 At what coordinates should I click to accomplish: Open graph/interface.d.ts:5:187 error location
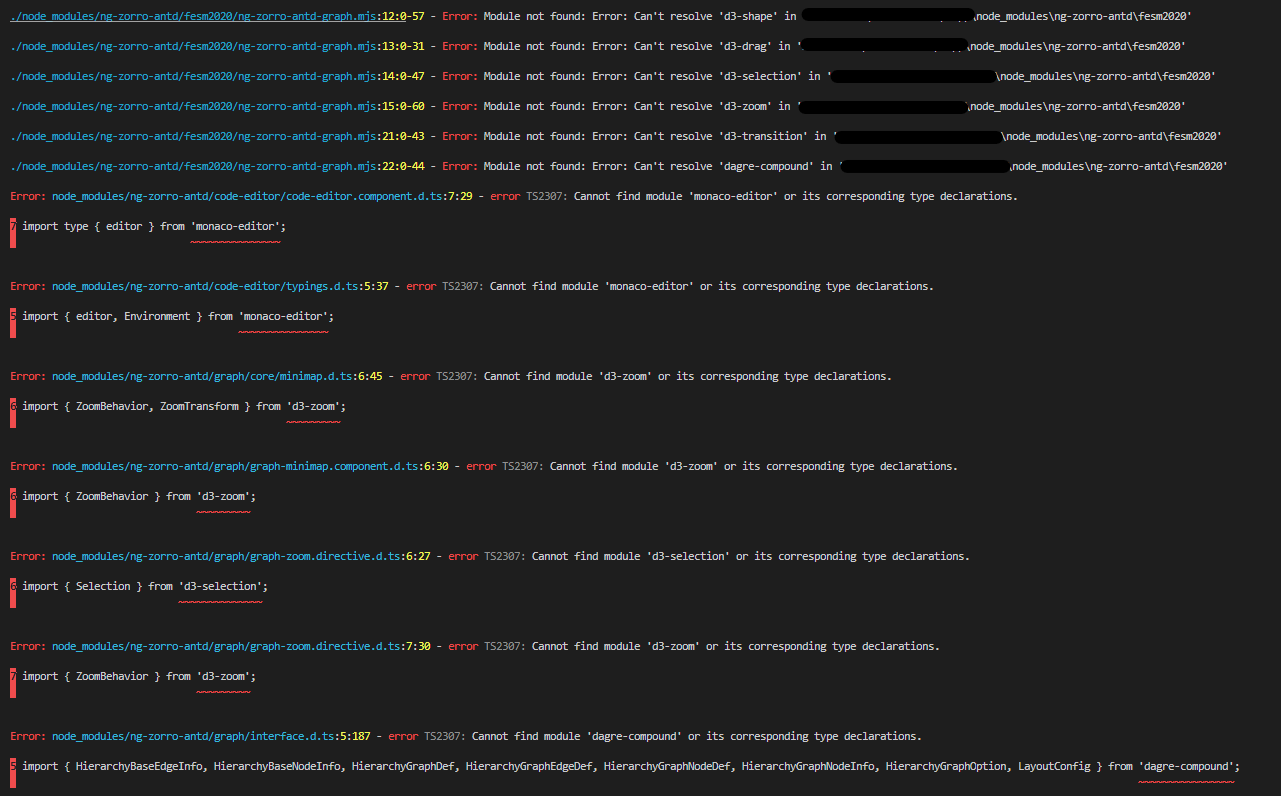pos(211,736)
